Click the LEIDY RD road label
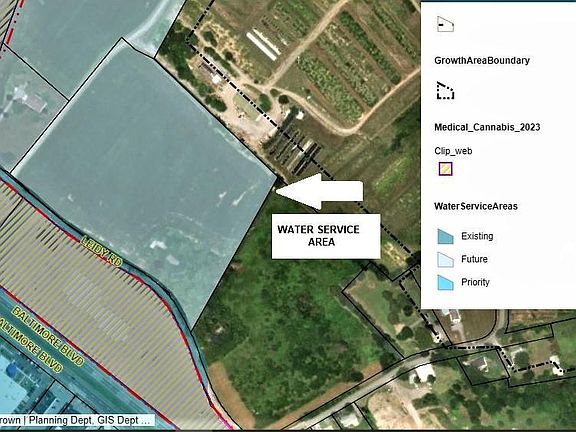 tap(101, 252)
